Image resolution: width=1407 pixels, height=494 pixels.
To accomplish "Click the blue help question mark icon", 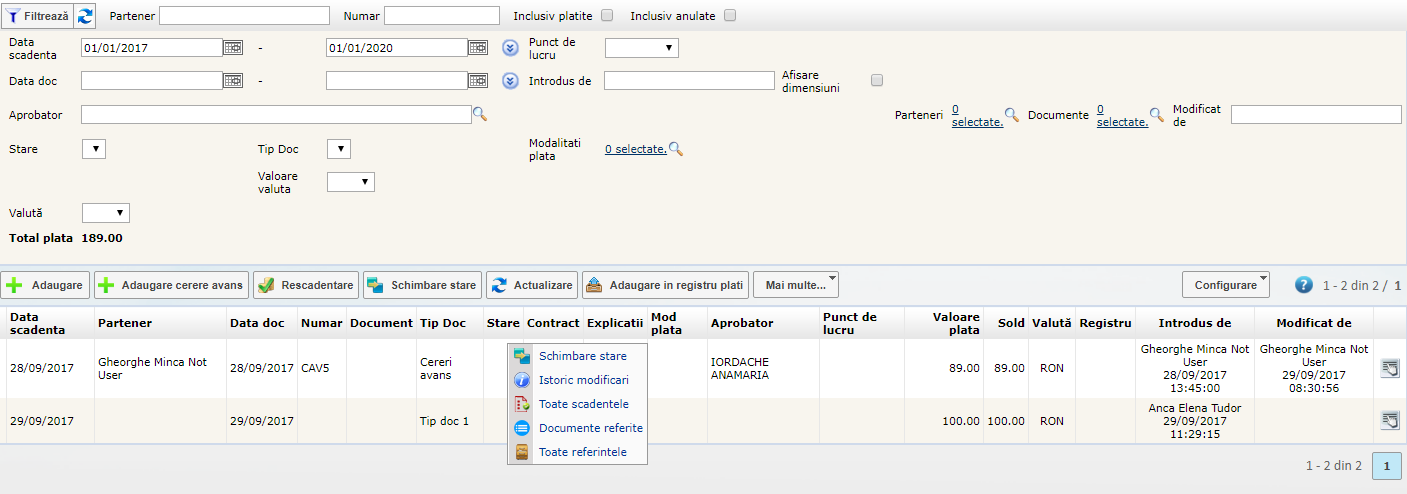I will [x=1303, y=285].
